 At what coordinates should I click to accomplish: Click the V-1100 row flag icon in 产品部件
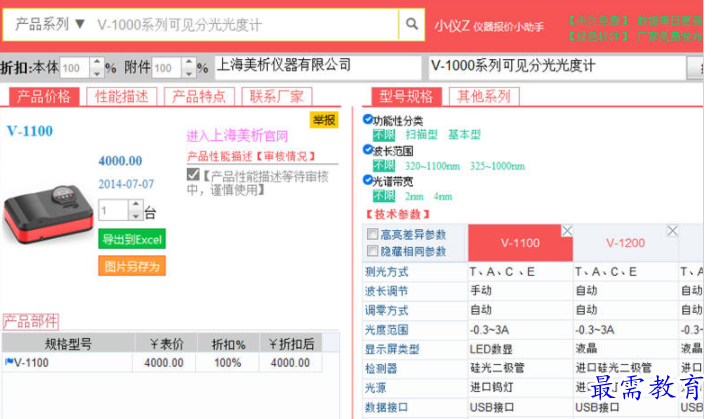[x=9, y=362]
